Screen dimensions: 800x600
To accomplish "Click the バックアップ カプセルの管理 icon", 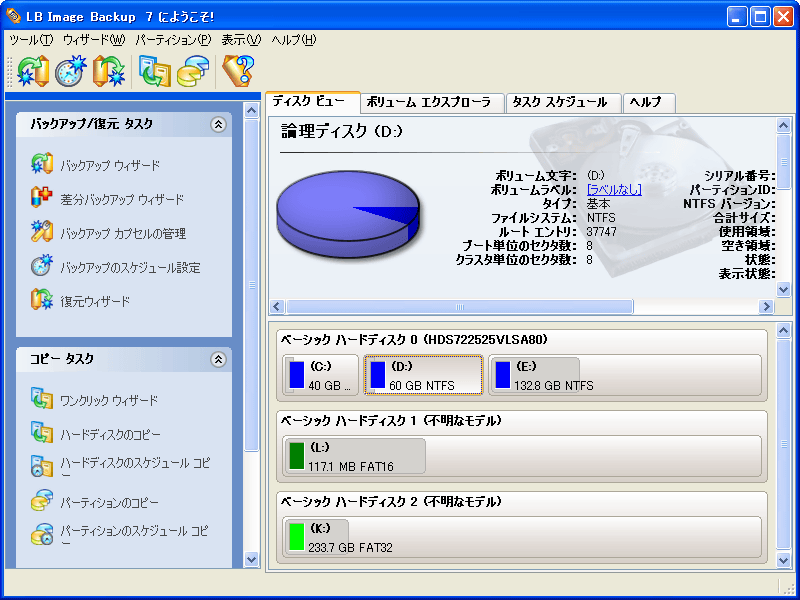I will (x=42, y=232).
